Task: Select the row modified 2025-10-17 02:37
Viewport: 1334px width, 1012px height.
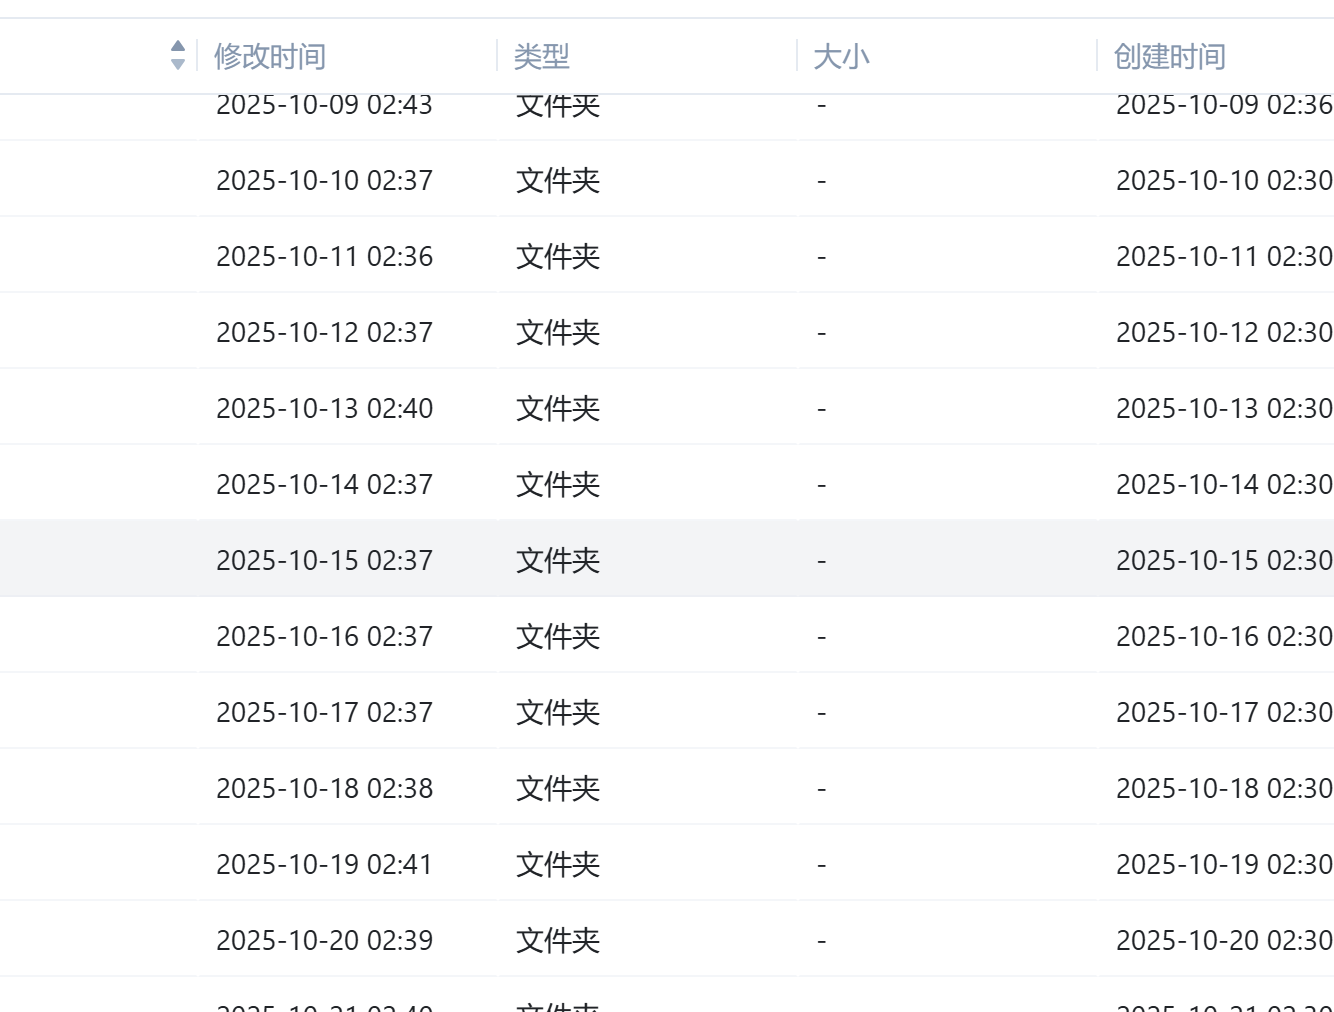Action: [x=324, y=712]
